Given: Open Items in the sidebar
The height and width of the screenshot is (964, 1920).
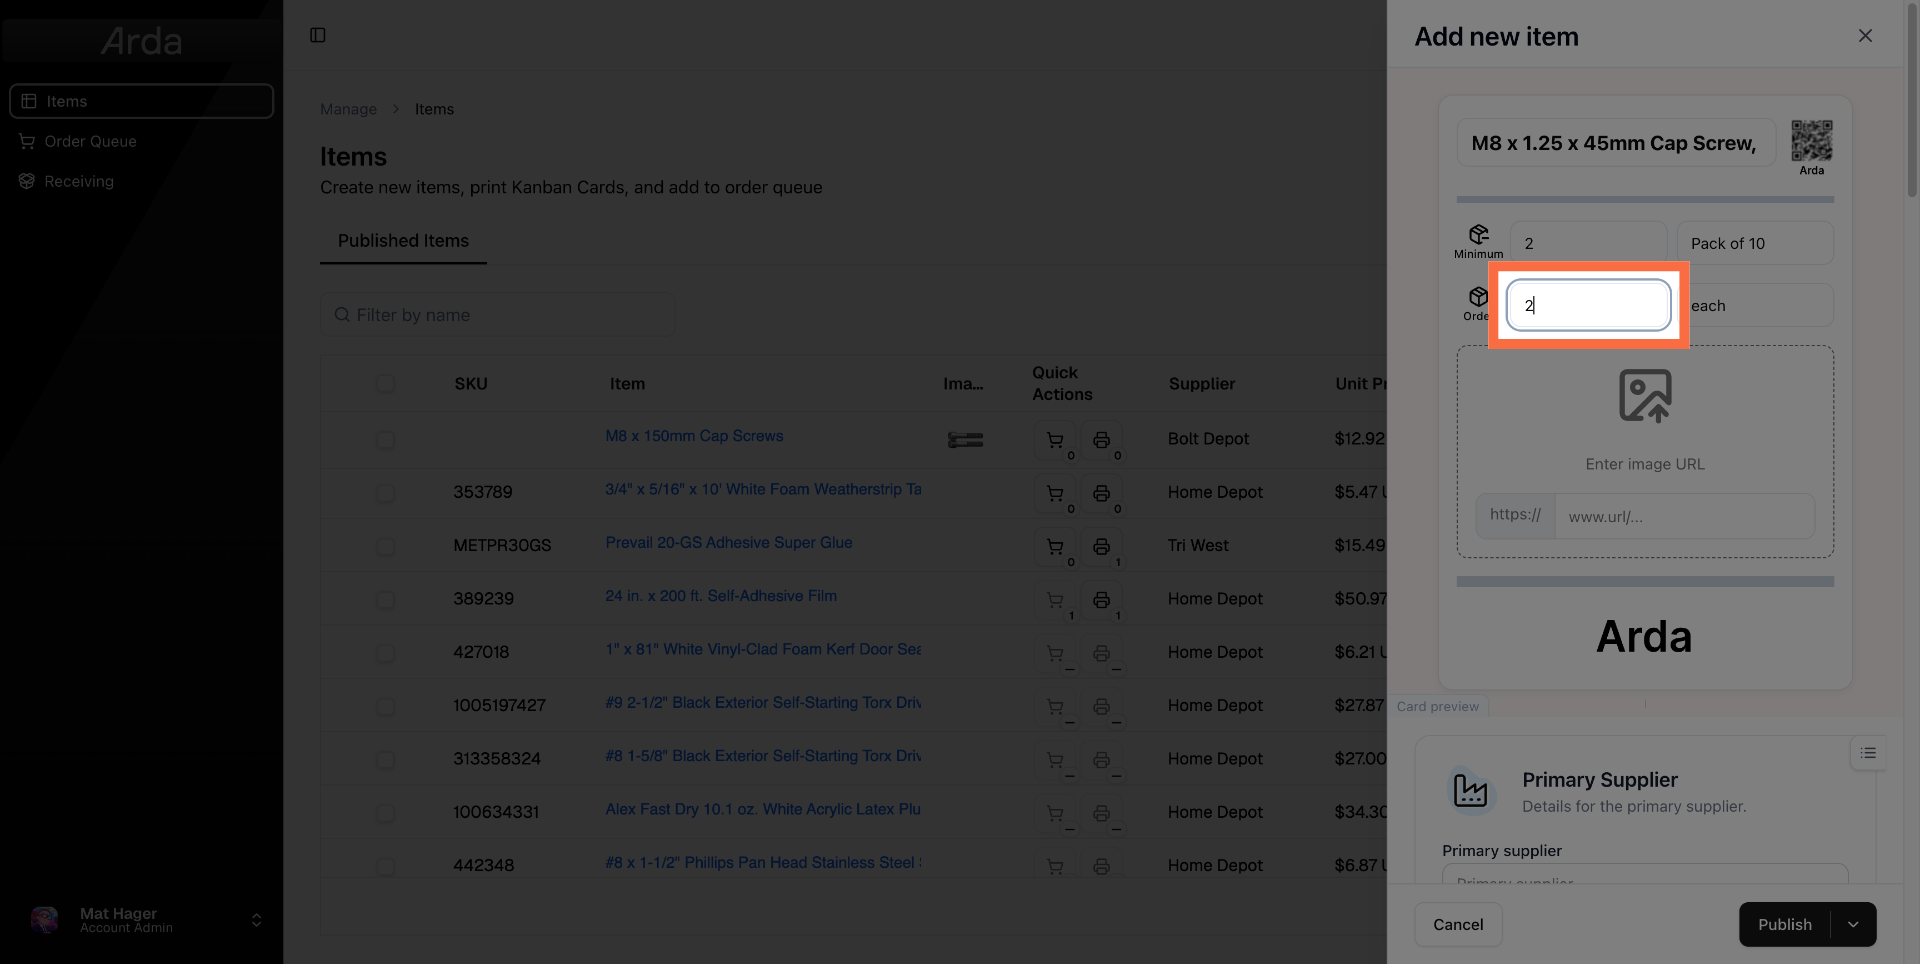Looking at the screenshot, I should pos(141,101).
